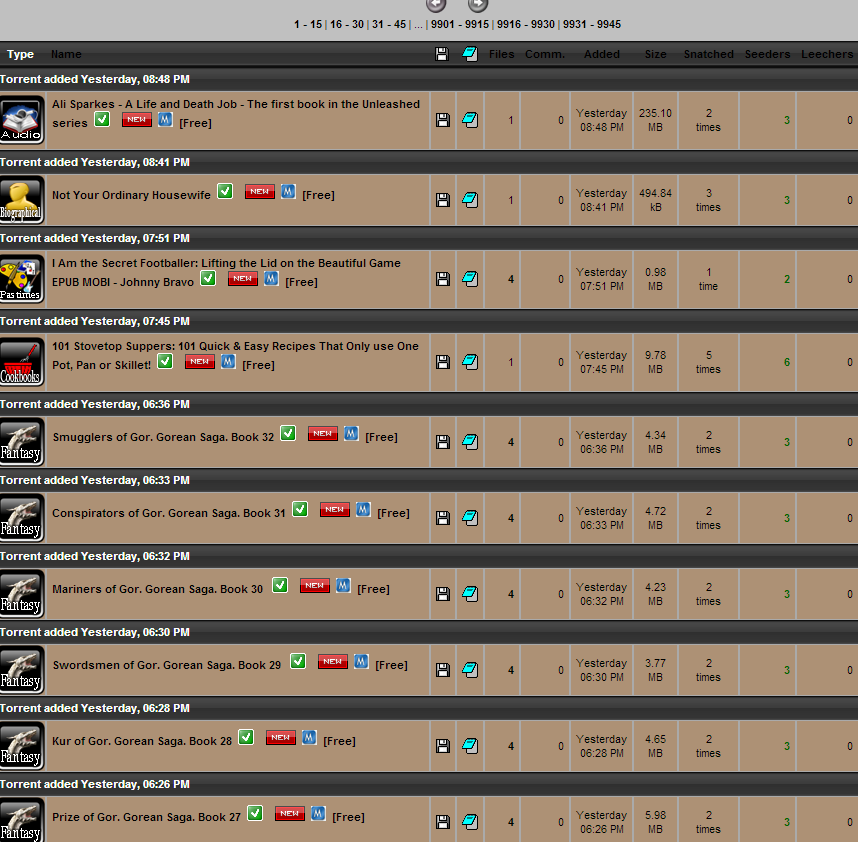Image resolution: width=858 pixels, height=842 pixels.
Task: Click seeders count 6 for 101 Stovetop Suppers
Action: point(787,362)
